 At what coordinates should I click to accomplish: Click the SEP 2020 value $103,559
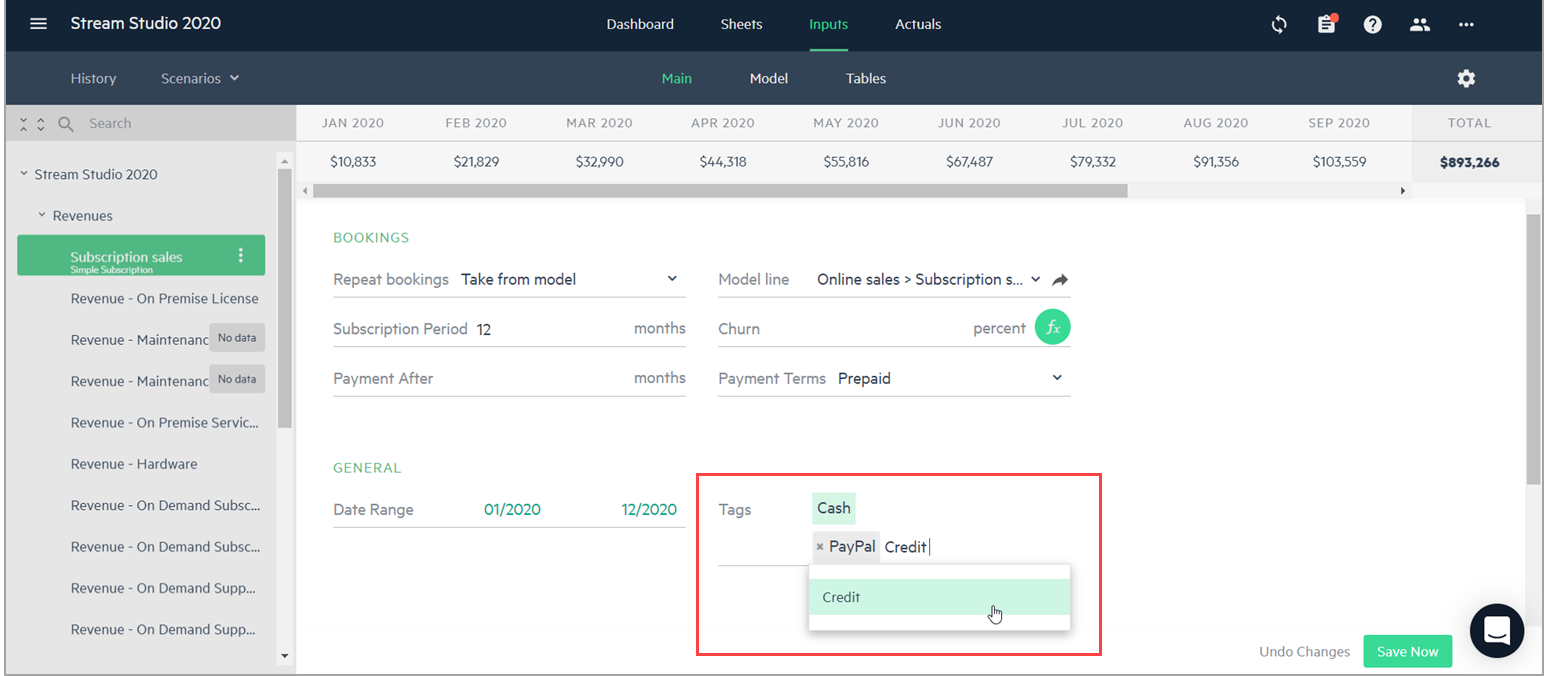(1338, 161)
